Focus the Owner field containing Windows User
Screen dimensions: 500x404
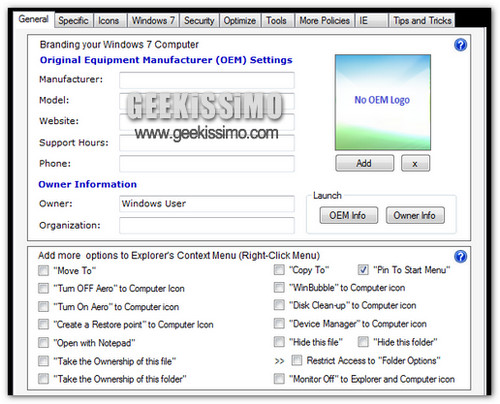pos(207,204)
